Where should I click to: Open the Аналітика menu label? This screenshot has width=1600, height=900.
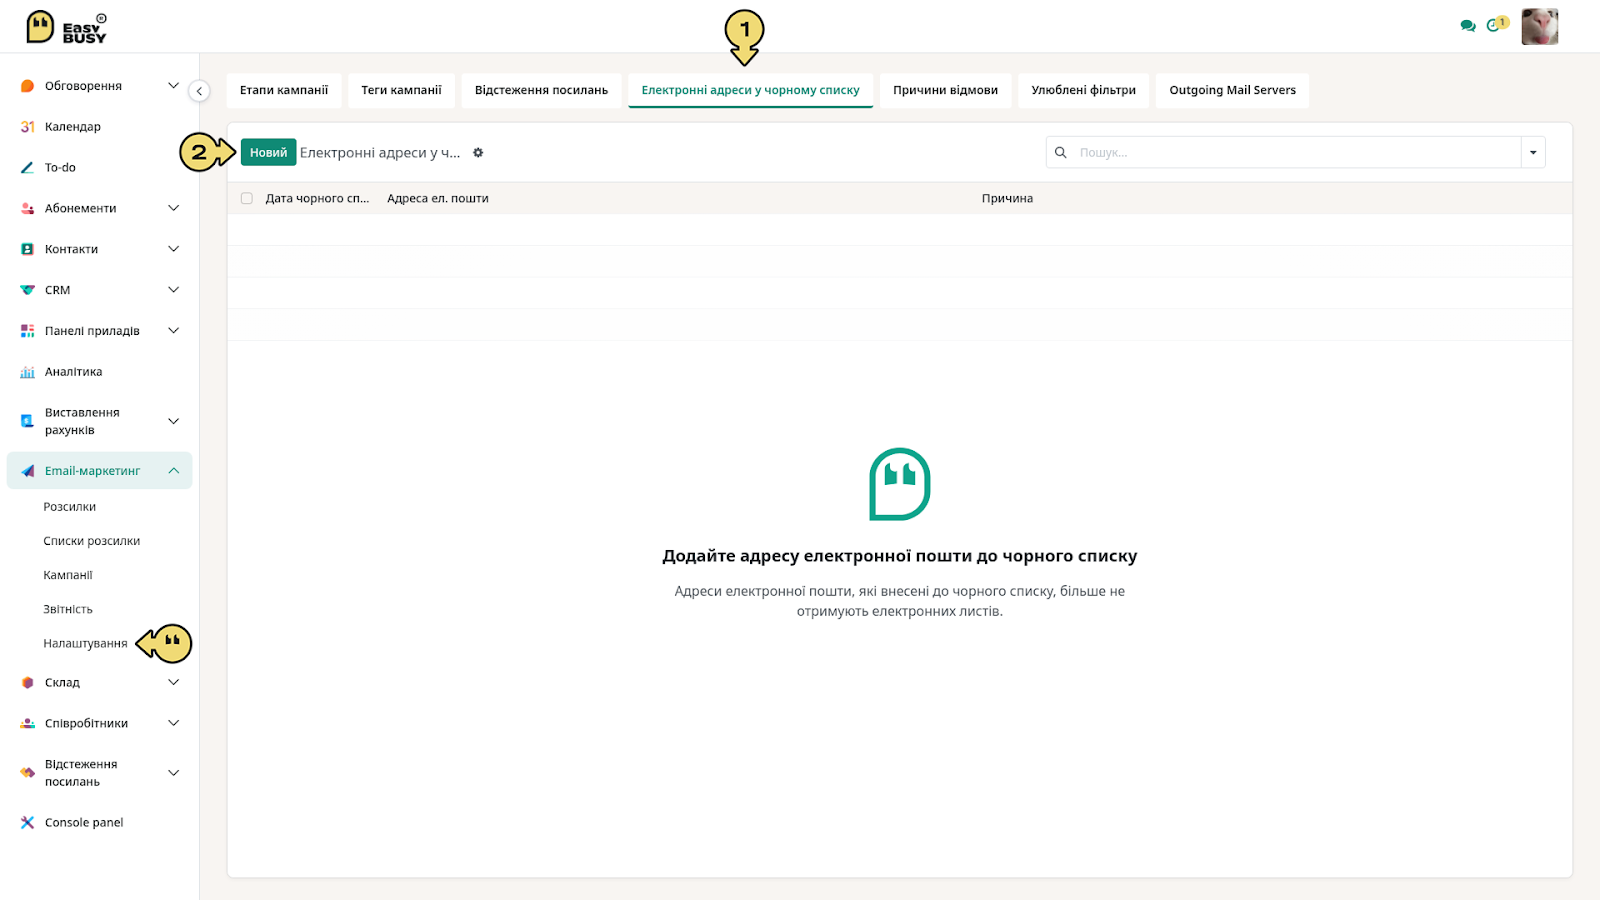click(x=73, y=372)
